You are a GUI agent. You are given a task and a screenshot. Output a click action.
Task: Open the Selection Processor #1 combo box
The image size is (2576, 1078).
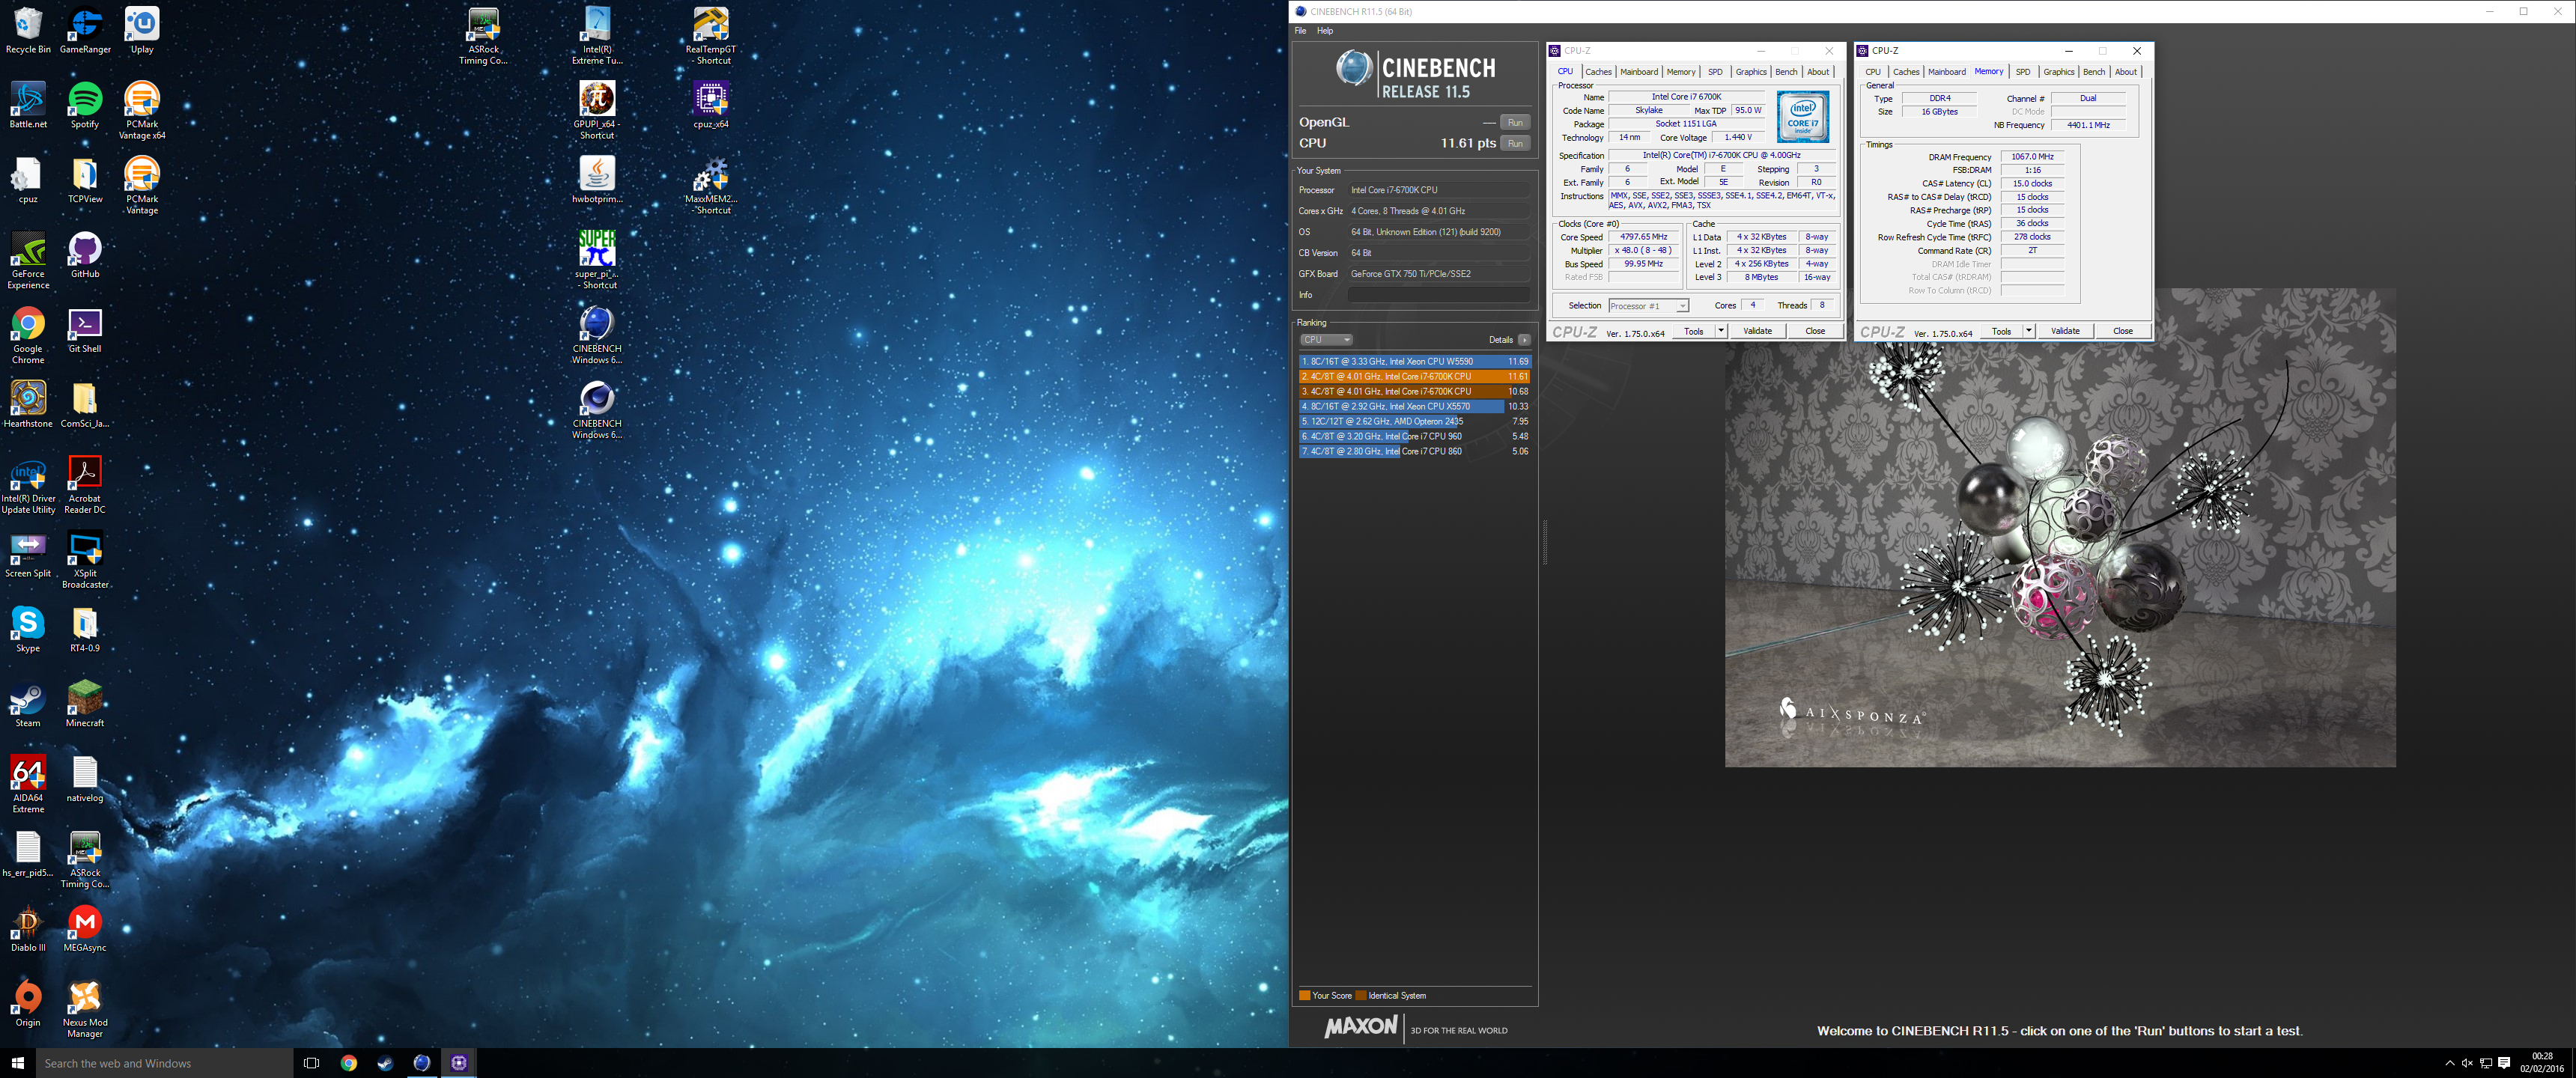pyautogui.click(x=1648, y=306)
